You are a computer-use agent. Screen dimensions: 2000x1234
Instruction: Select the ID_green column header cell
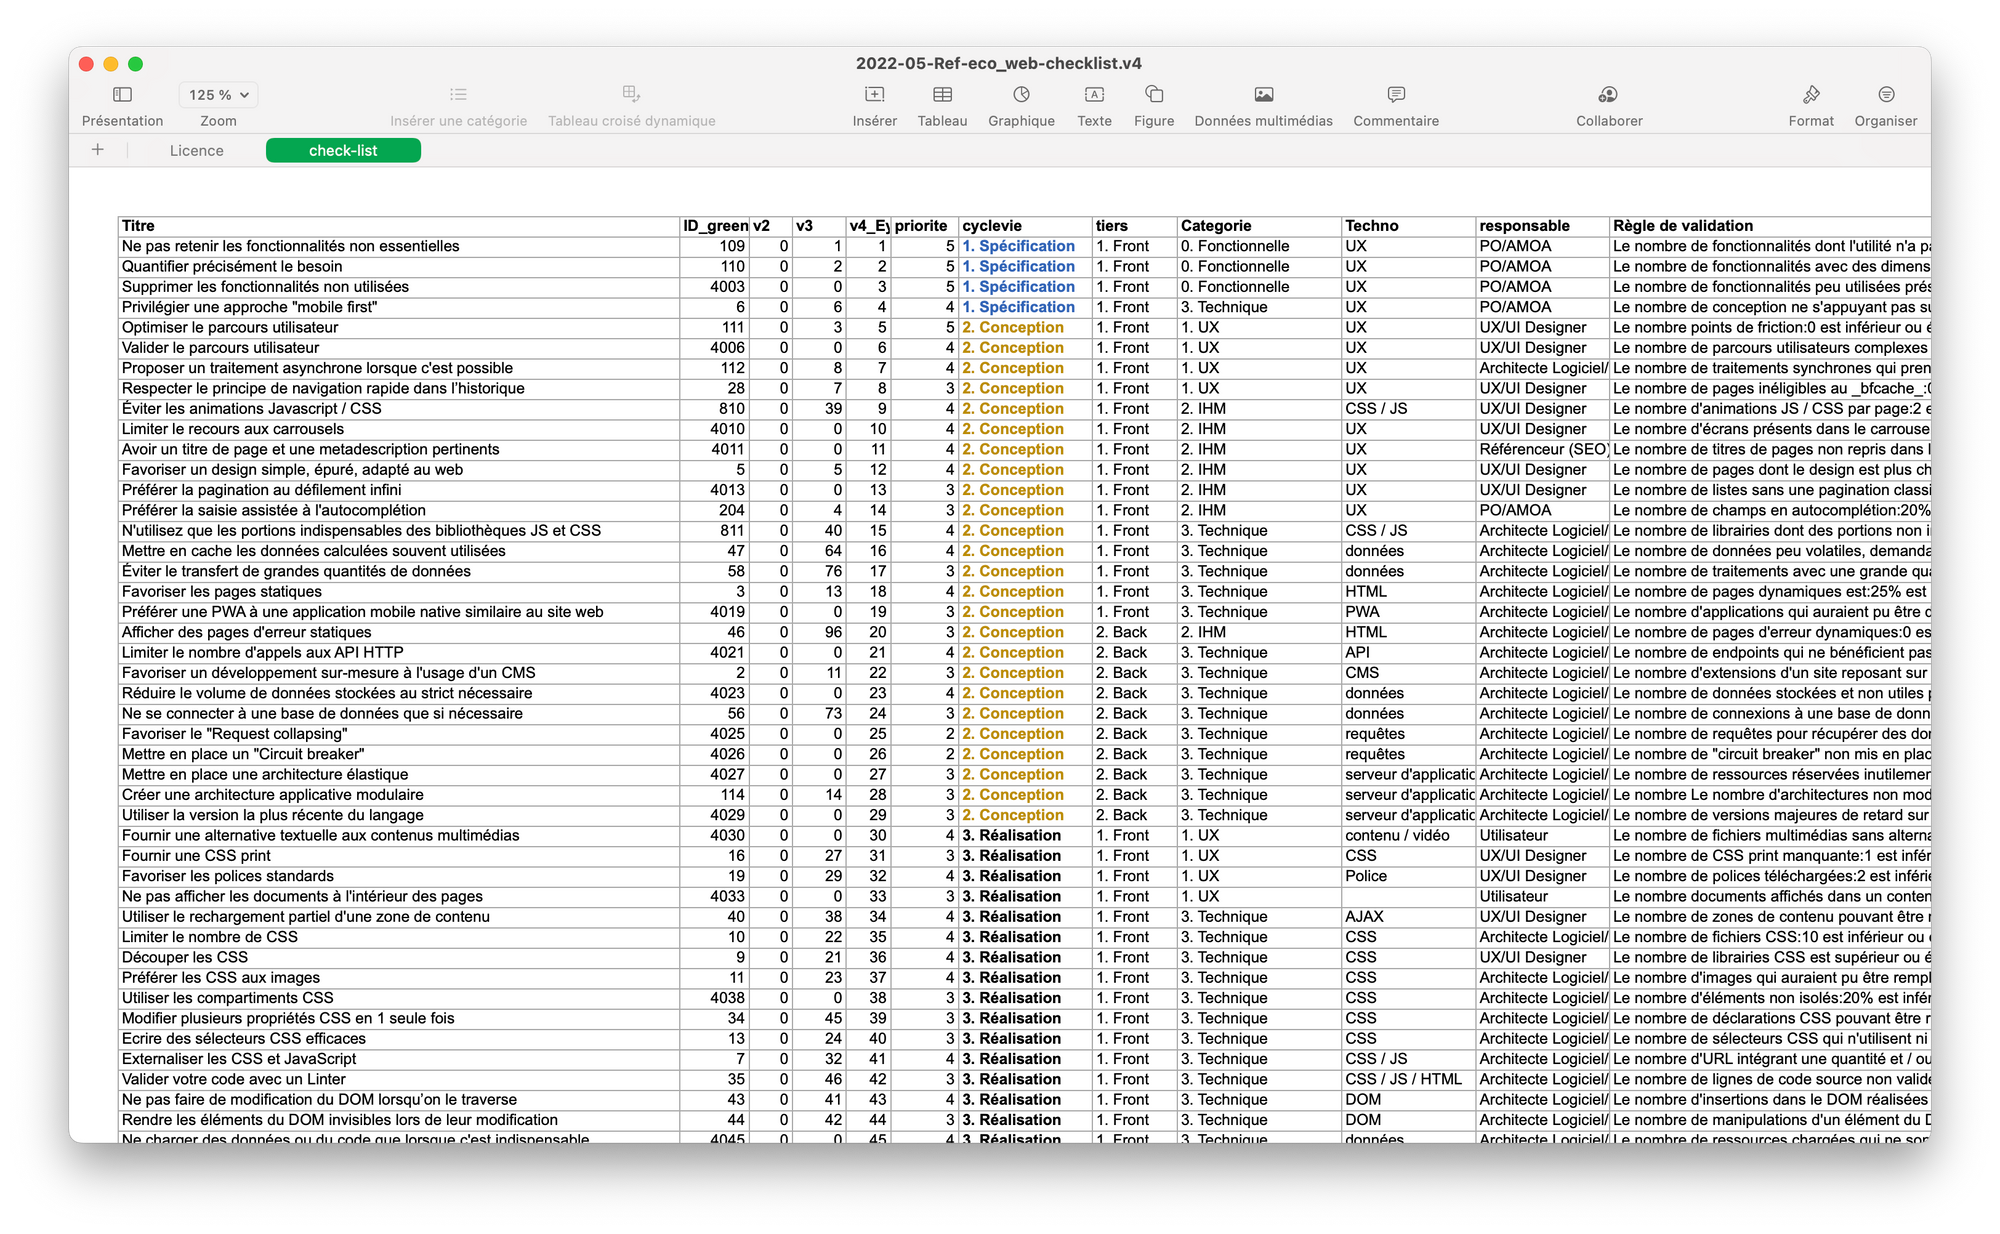(714, 226)
